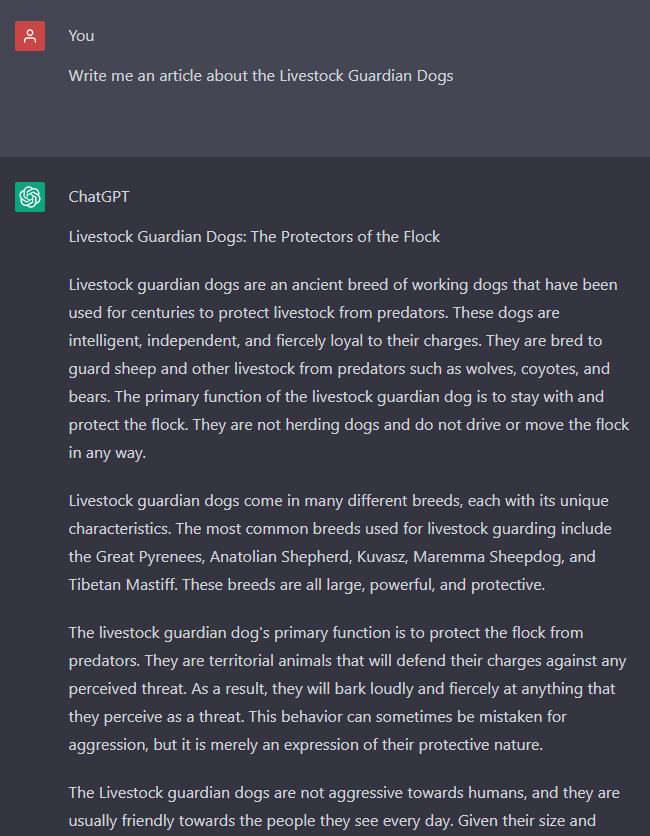Click the paragraph listing Great Pyrenees and Kuvasz
This screenshot has width=650, height=836.
coord(340,543)
